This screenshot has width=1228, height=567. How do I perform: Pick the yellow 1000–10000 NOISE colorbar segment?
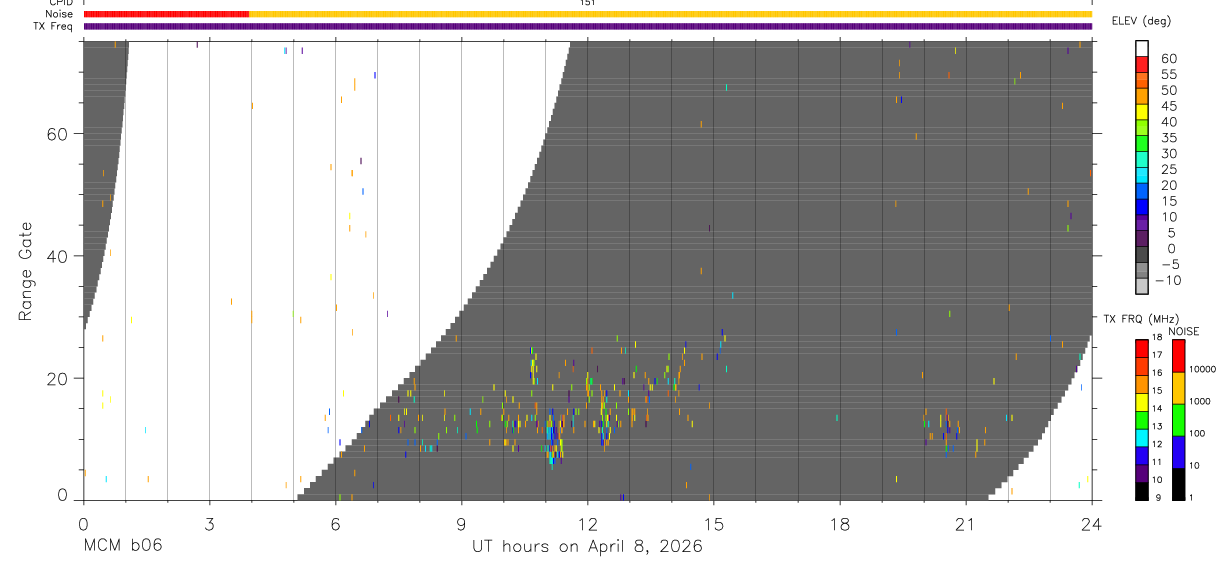coord(1179,386)
